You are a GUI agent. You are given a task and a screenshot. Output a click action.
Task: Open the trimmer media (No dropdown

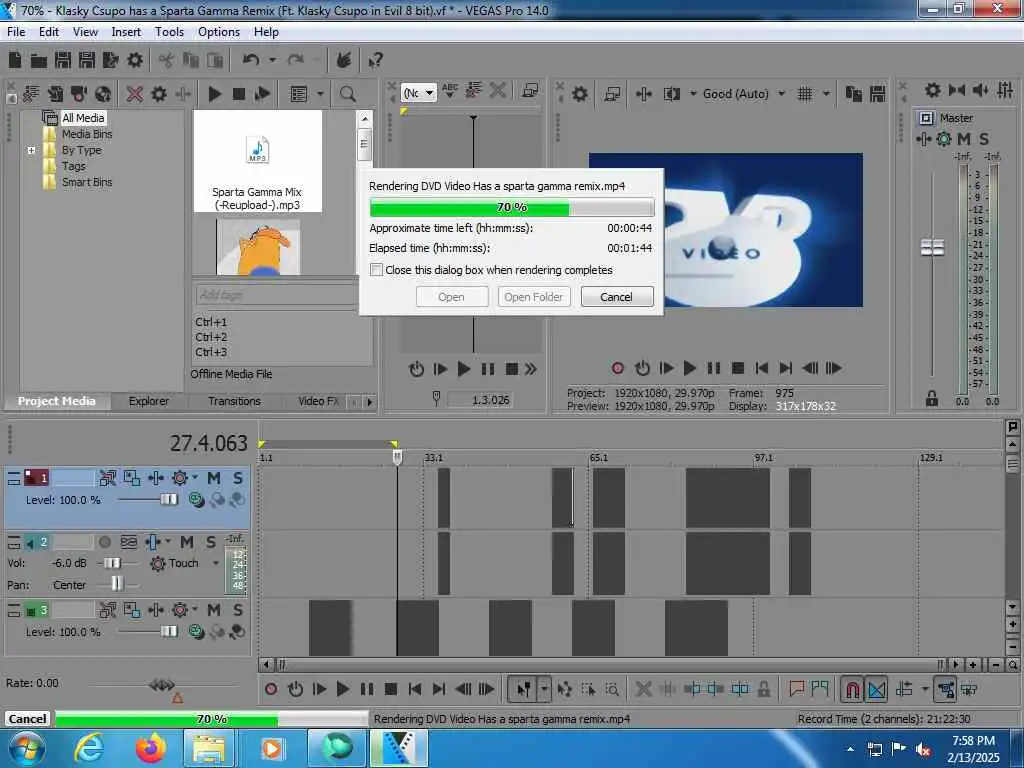[429, 93]
